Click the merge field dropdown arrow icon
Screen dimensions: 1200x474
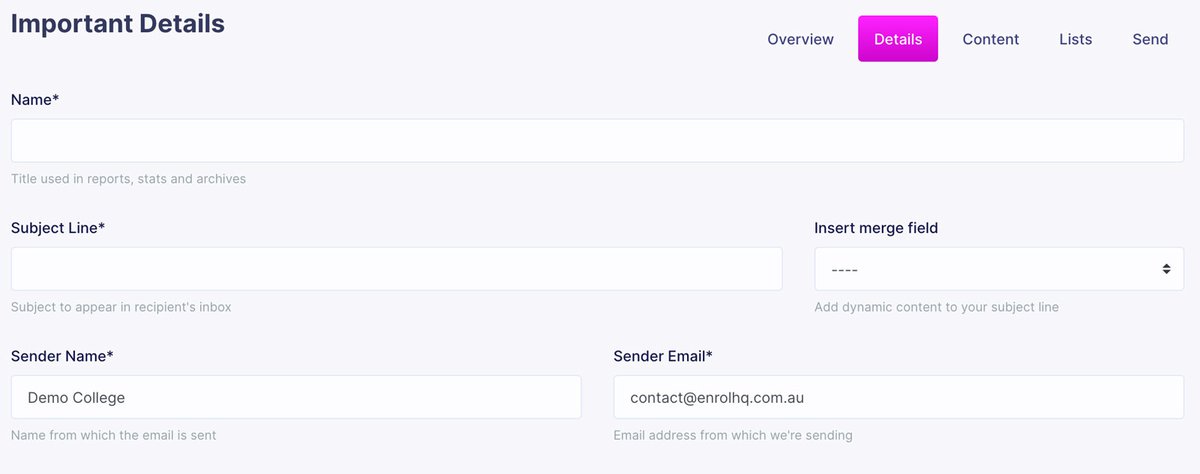(1166, 269)
